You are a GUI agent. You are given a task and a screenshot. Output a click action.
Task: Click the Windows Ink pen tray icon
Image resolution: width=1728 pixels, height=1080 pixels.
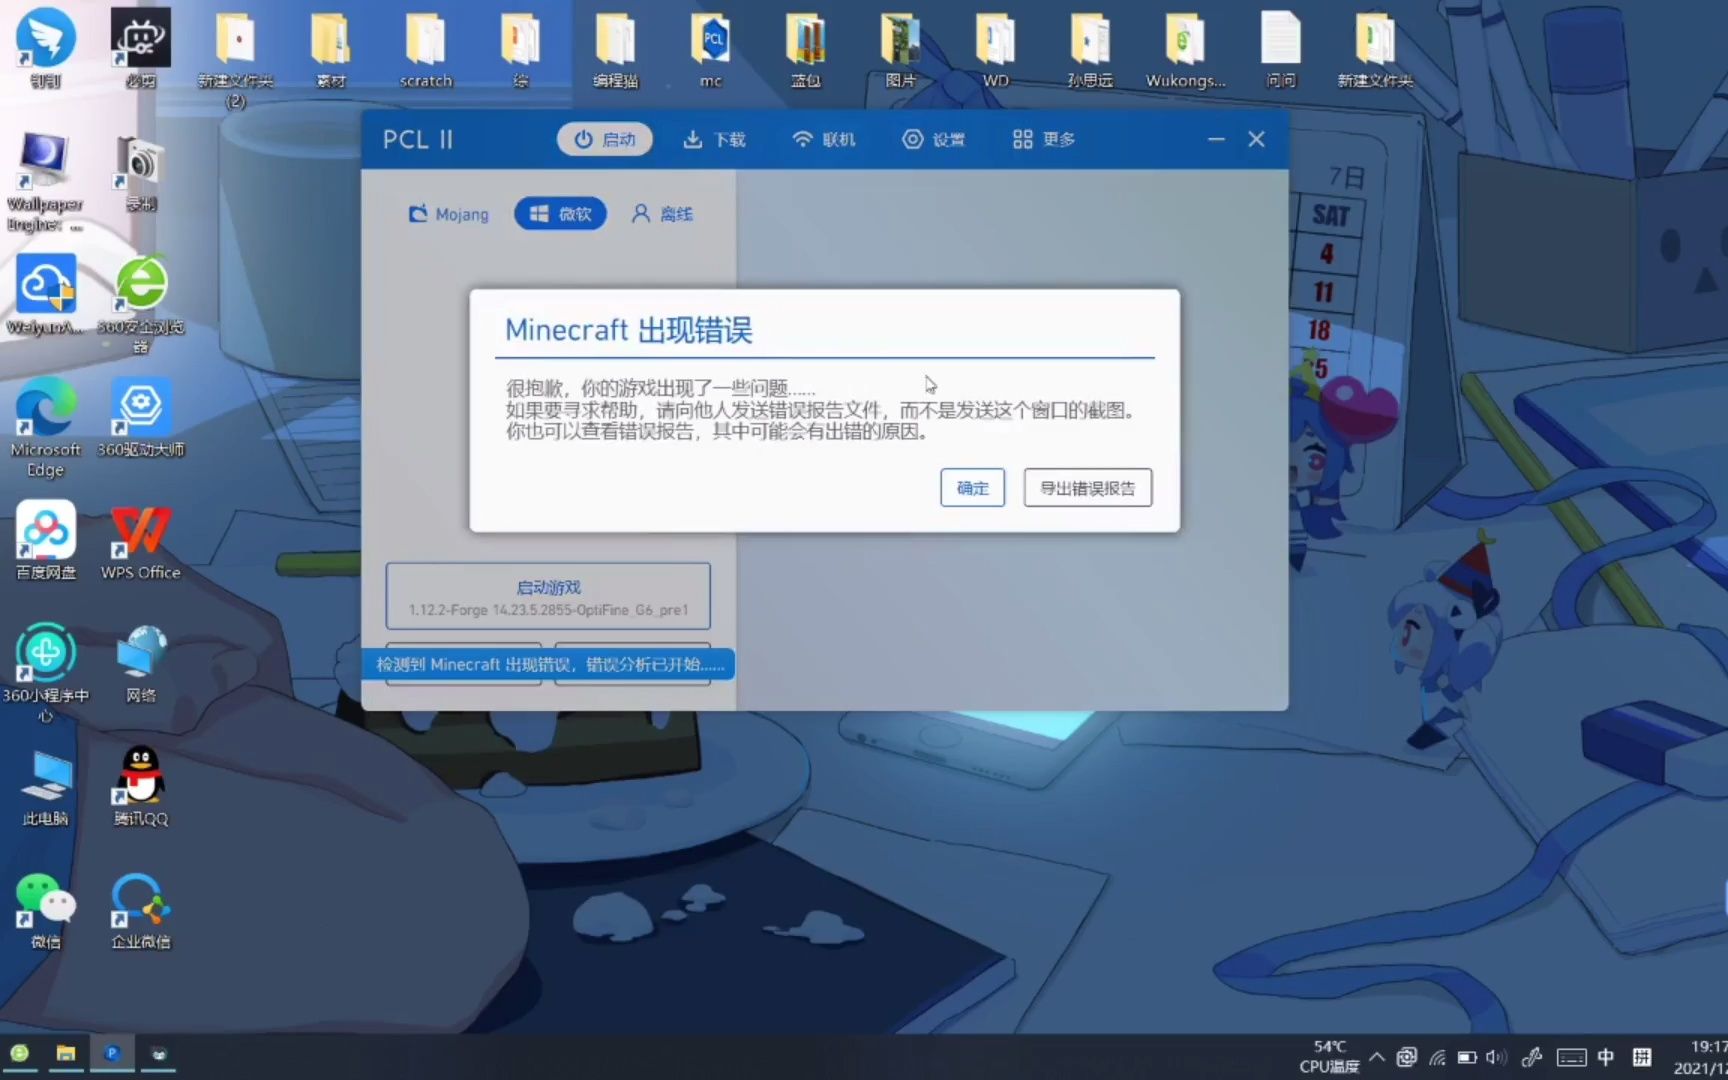pyautogui.click(x=1532, y=1057)
